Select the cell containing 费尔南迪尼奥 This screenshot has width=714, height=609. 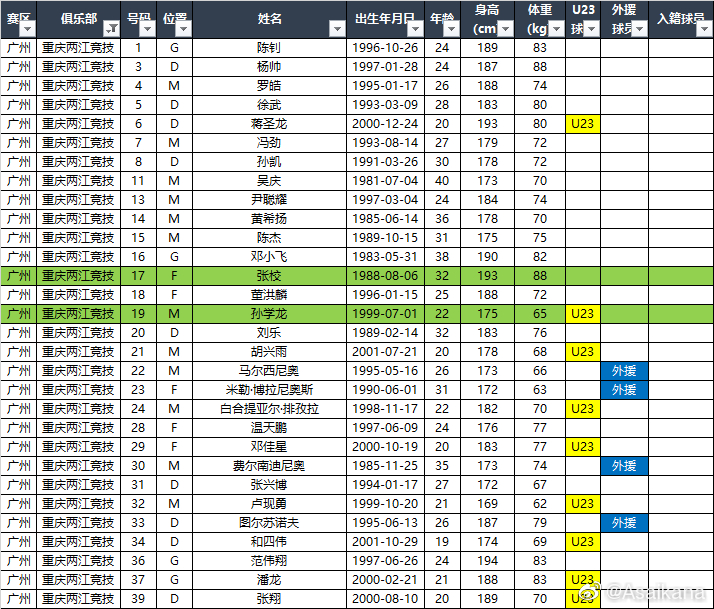tap(269, 466)
